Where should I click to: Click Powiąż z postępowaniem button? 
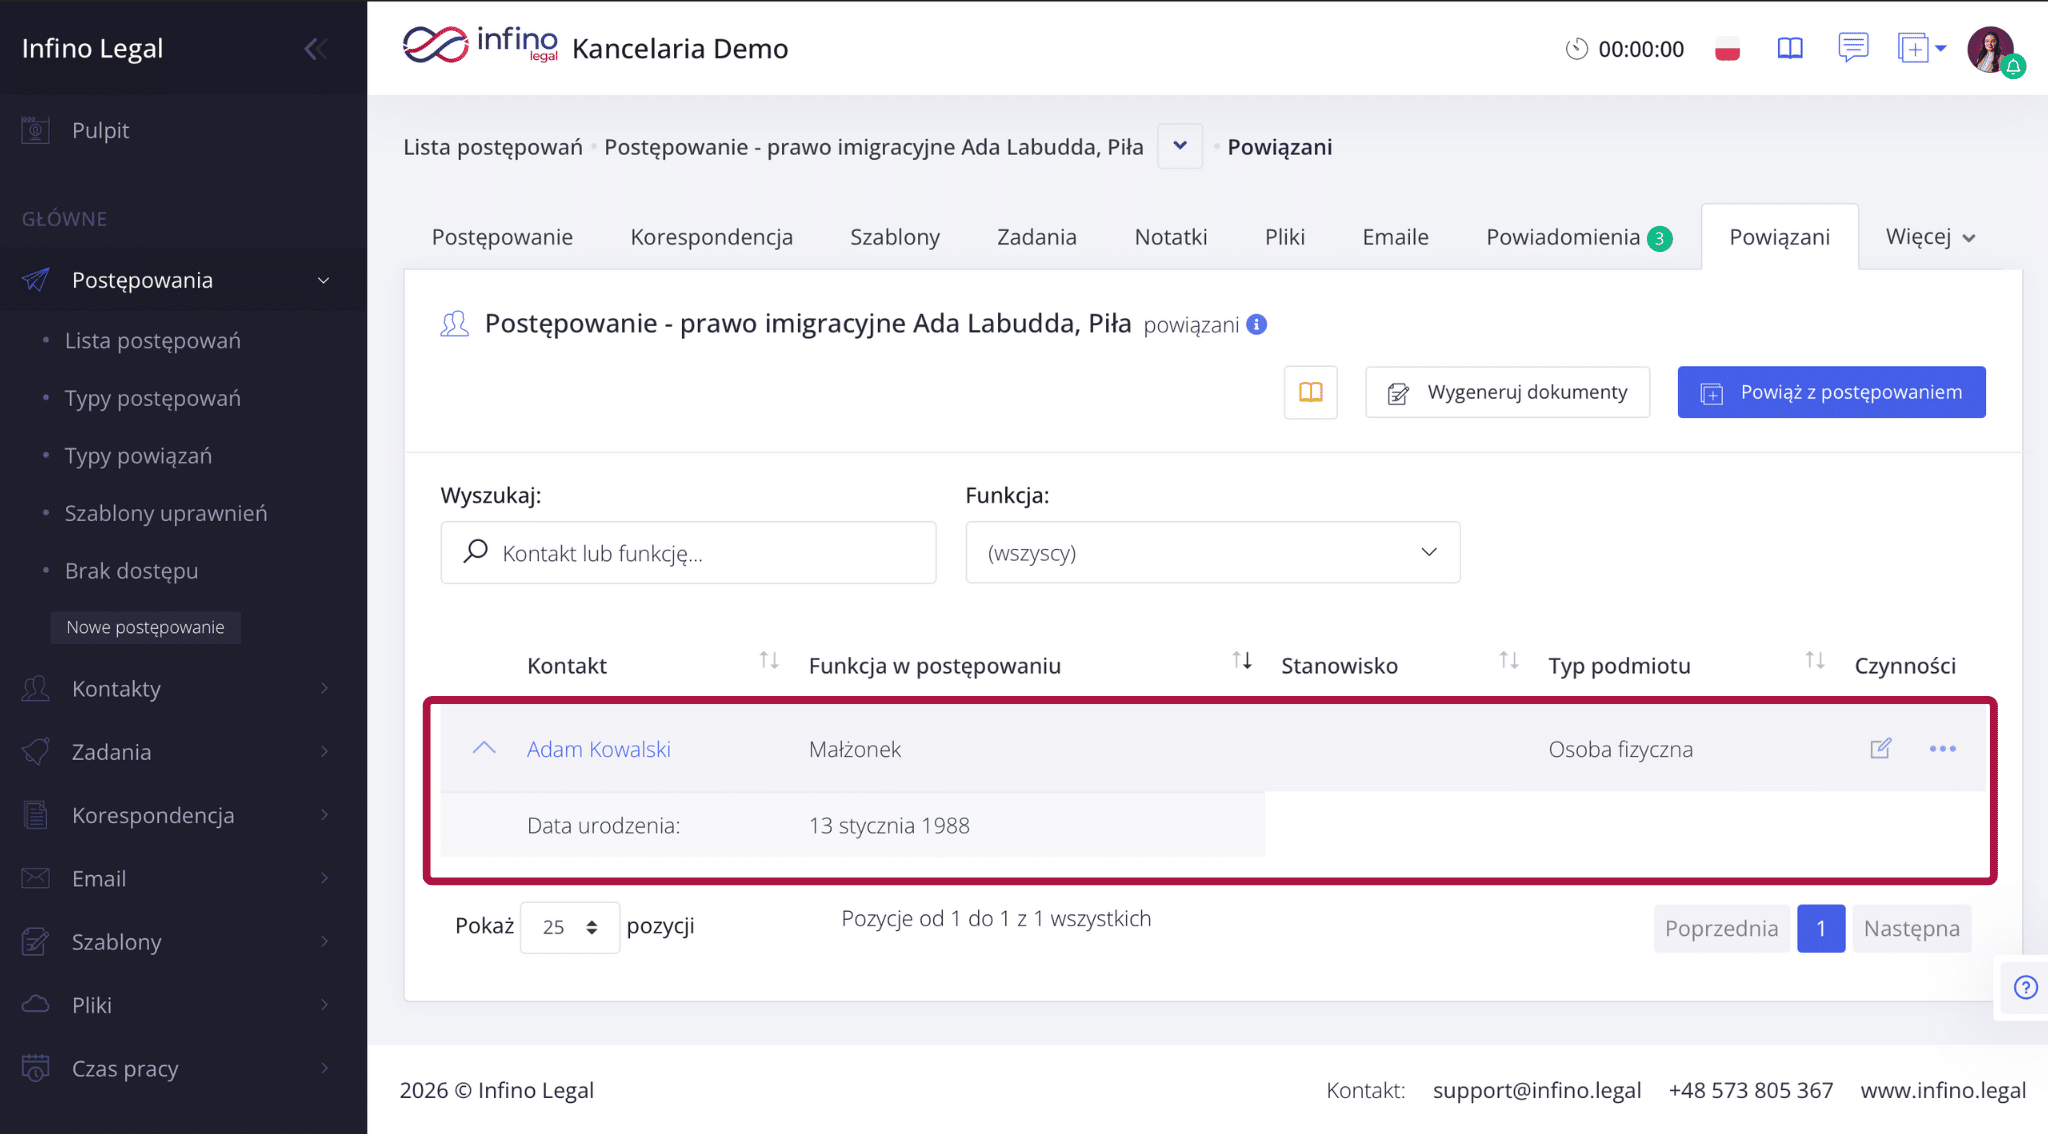click(x=1831, y=392)
